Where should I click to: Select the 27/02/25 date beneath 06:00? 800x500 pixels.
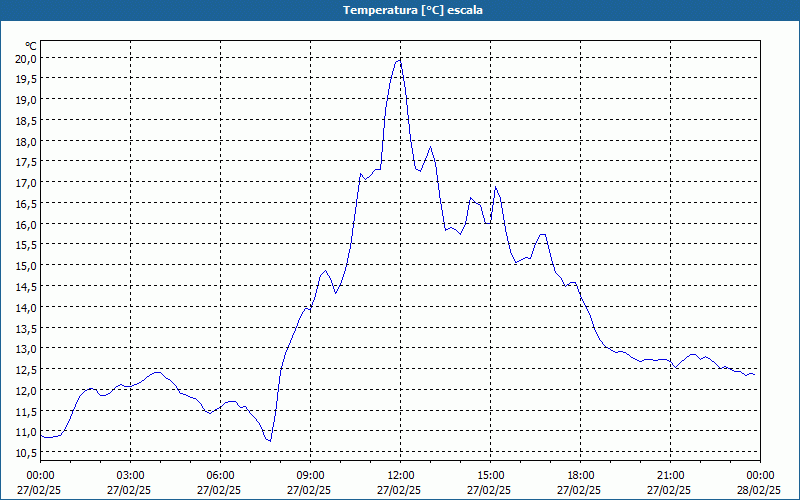[x=219, y=490]
